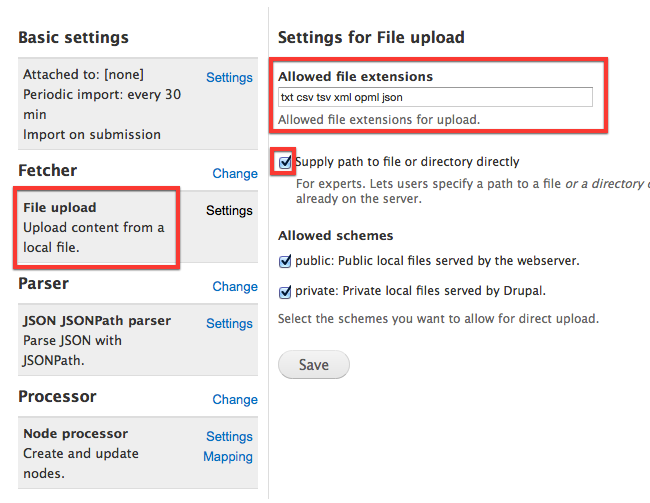The image size is (650, 503).
Task: Open JSON JSONPath parser Settings
Action: (229, 323)
